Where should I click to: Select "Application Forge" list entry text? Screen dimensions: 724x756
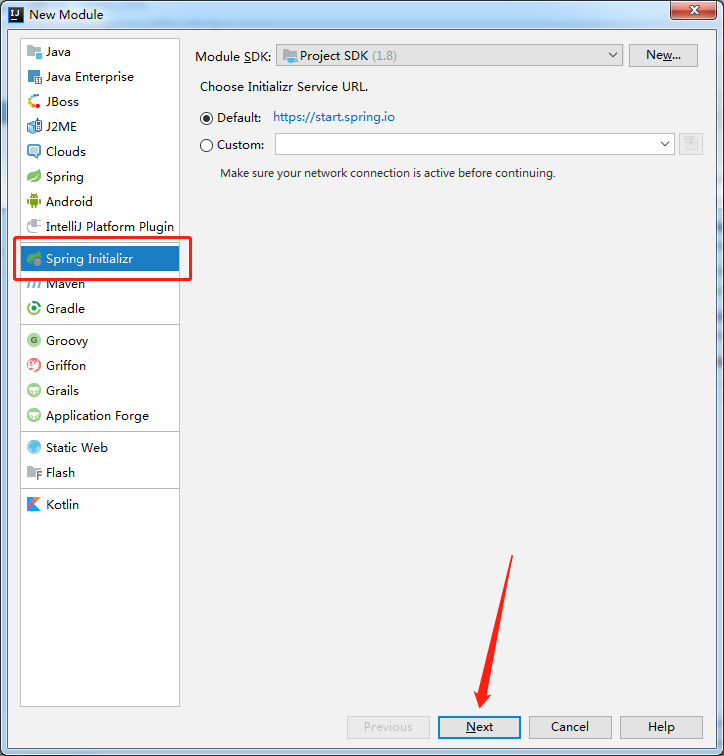click(97, 416)
